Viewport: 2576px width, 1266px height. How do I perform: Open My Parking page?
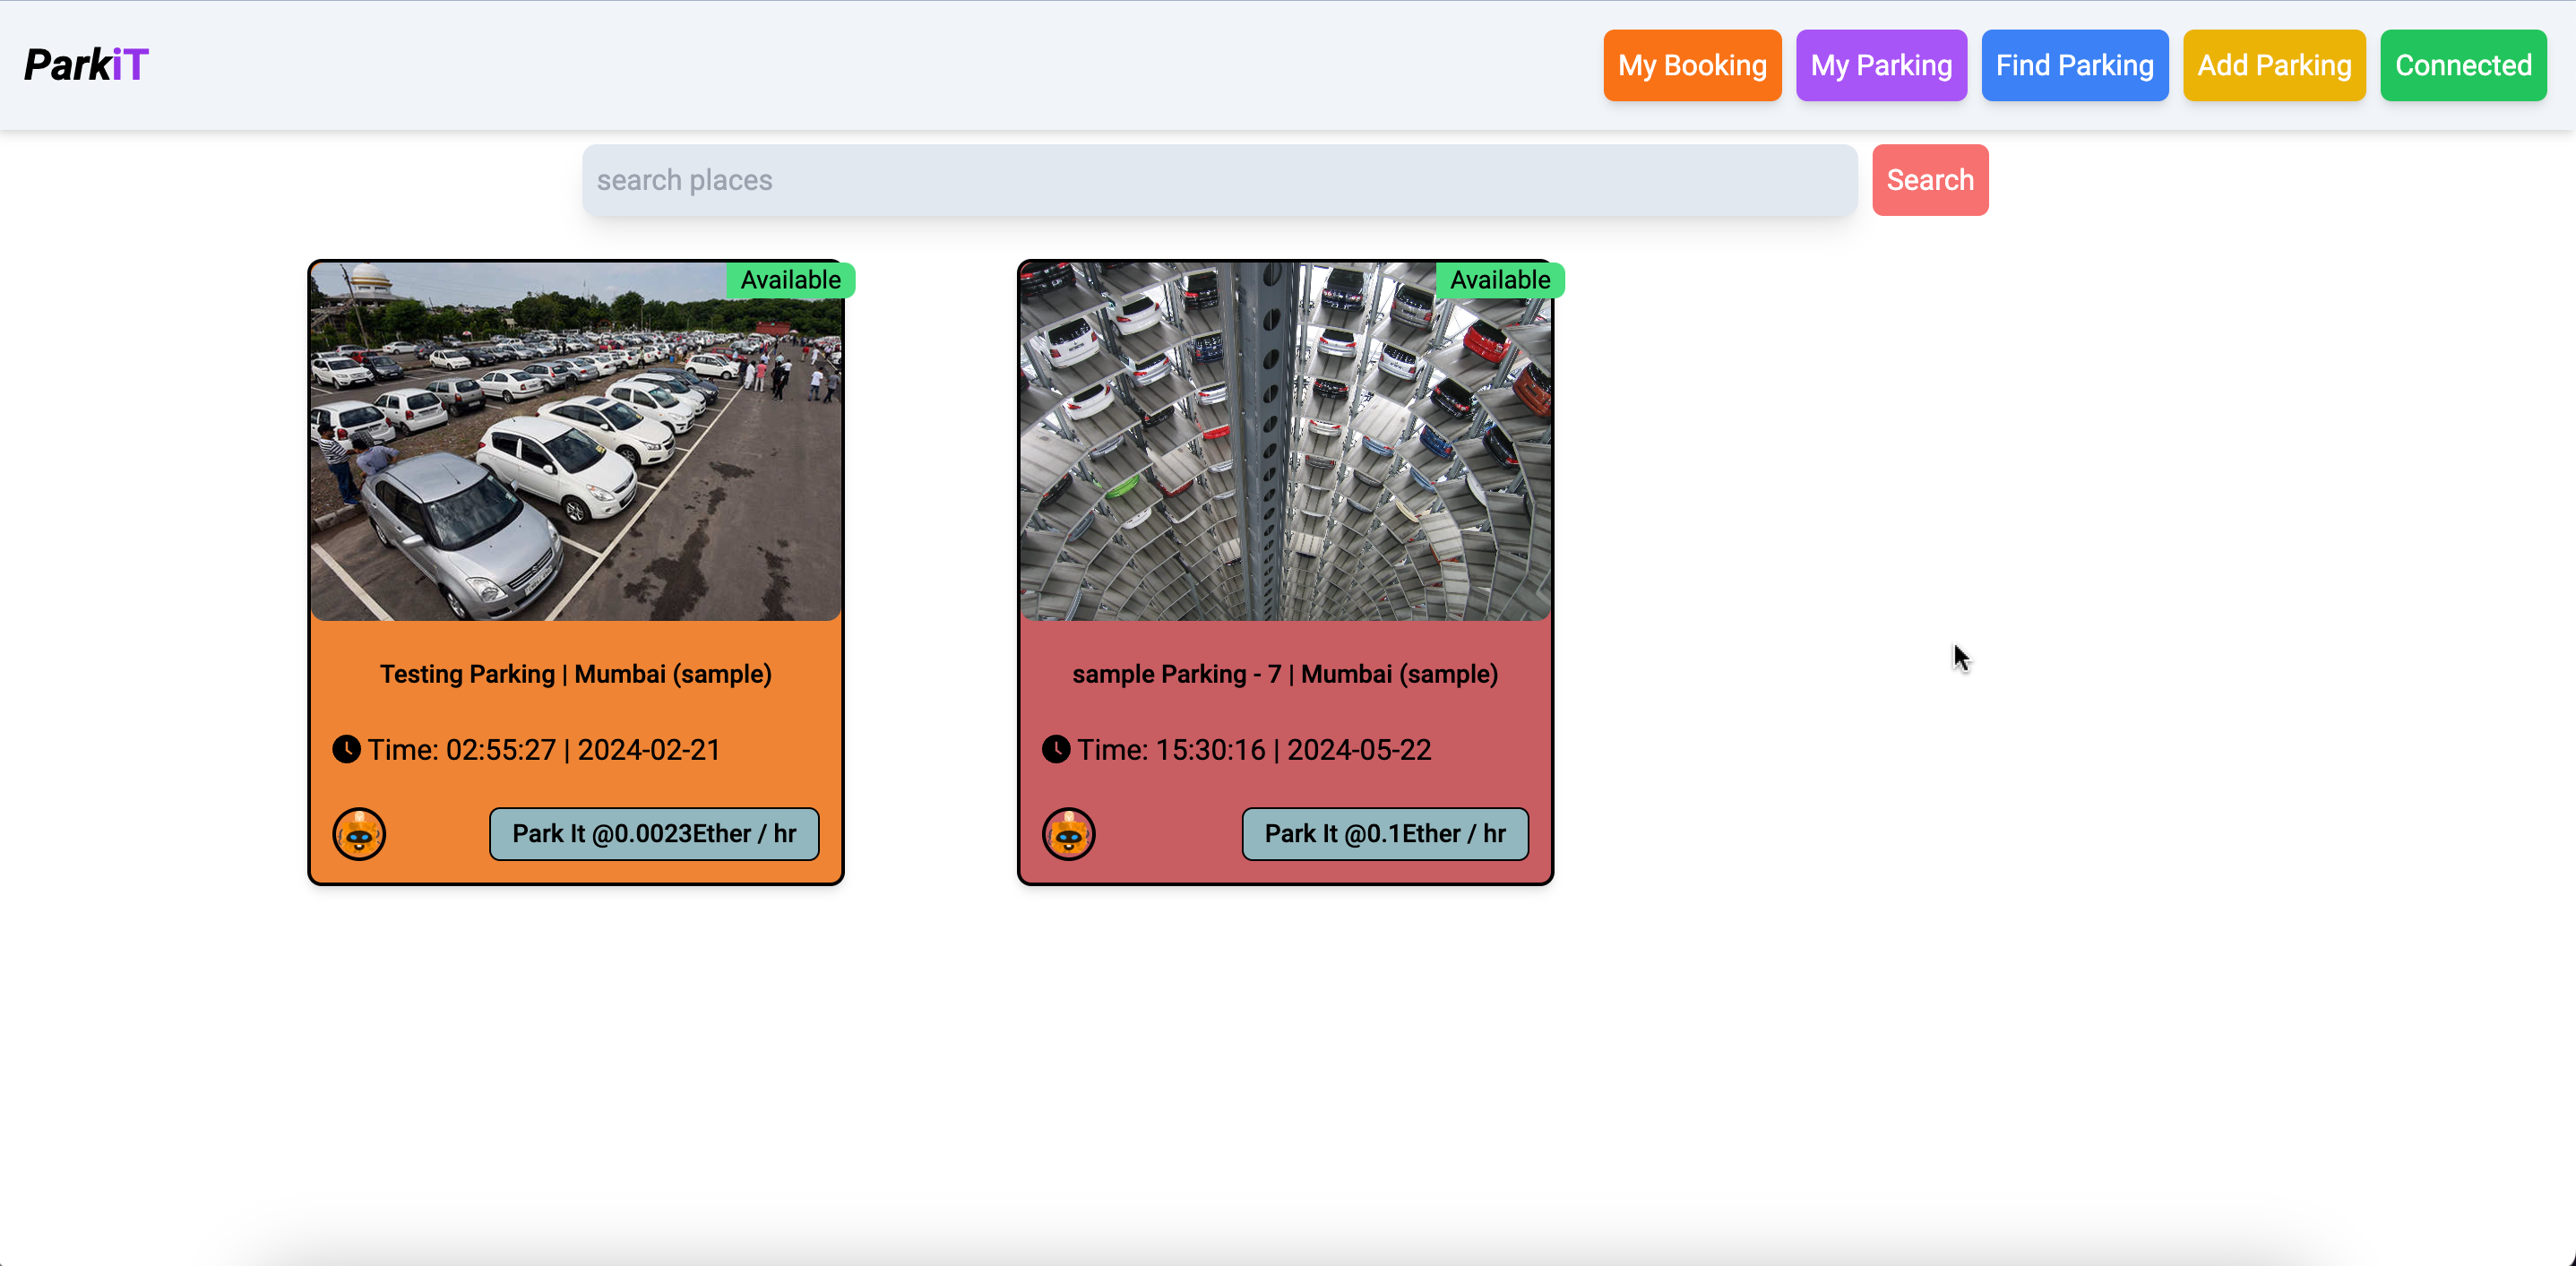(1881, 65)
